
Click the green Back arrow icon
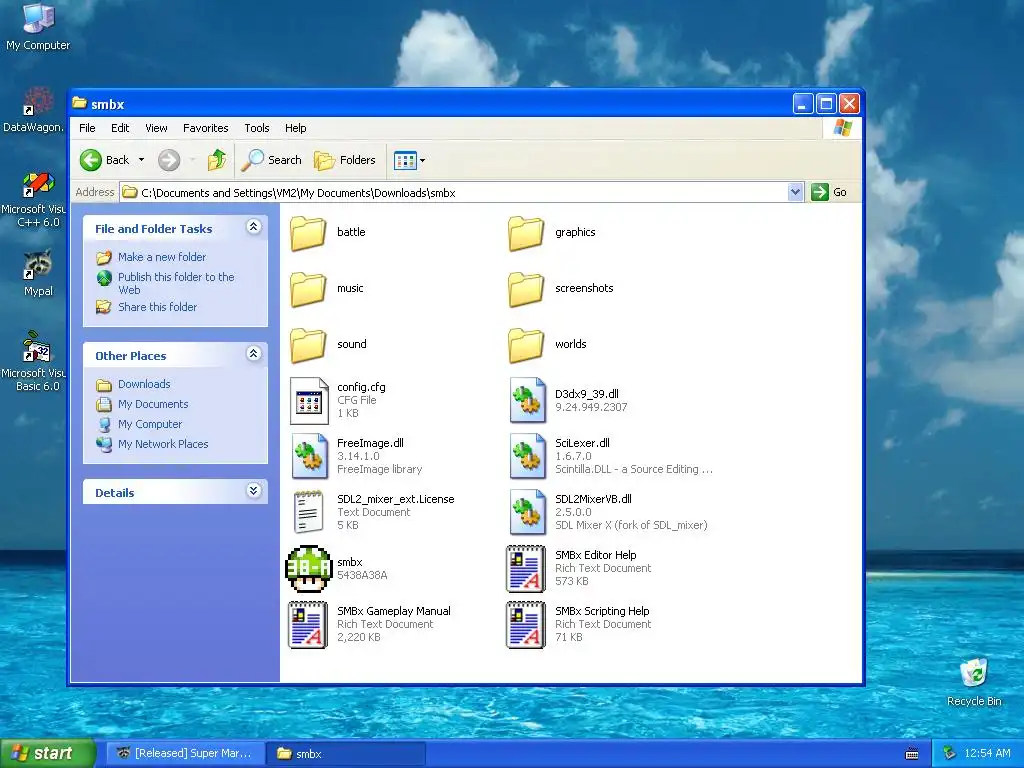(x=91, y=160)
